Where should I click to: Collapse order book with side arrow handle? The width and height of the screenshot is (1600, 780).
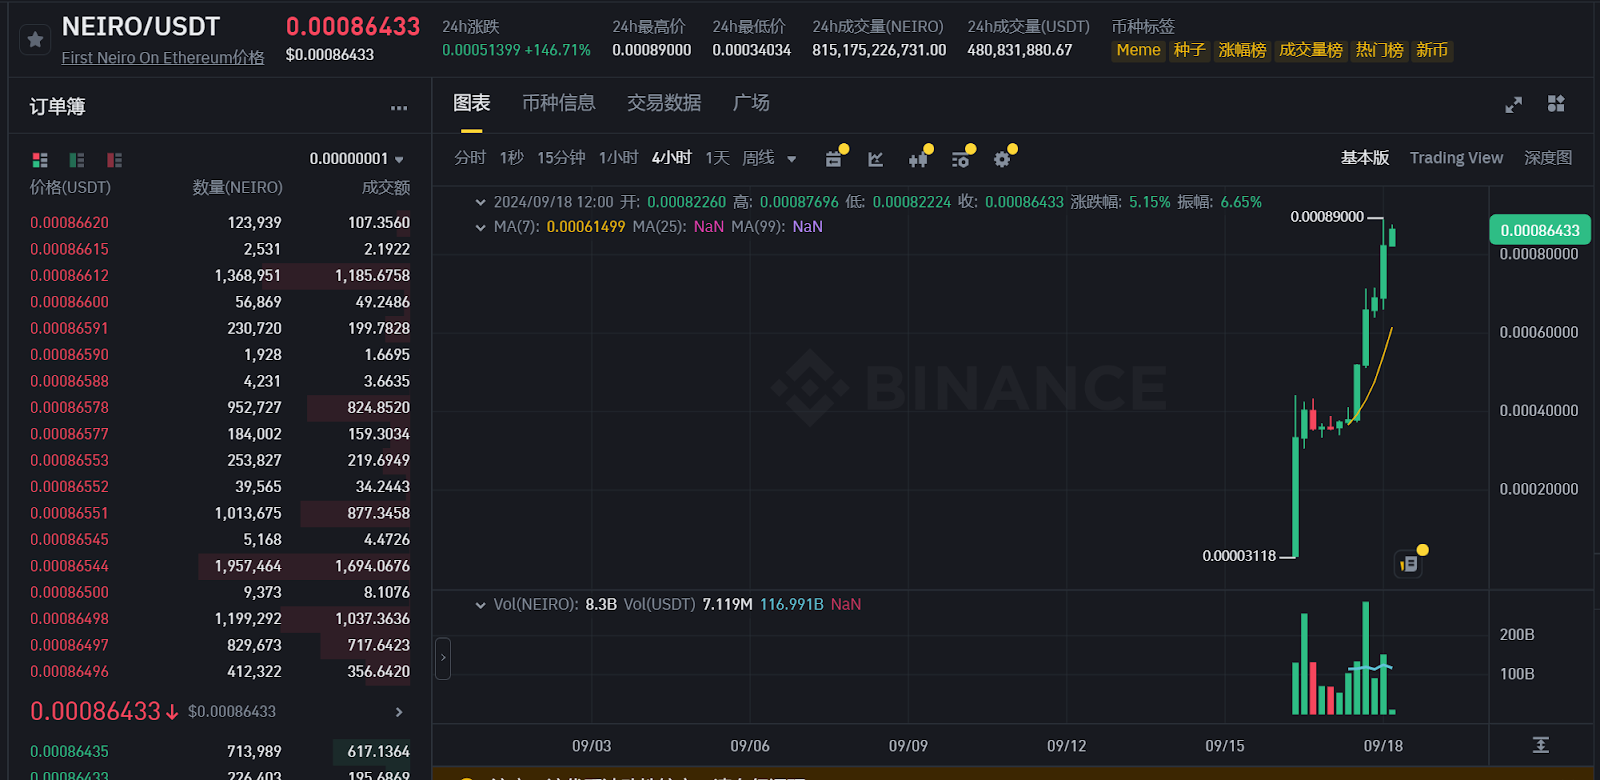coord(443,658)
